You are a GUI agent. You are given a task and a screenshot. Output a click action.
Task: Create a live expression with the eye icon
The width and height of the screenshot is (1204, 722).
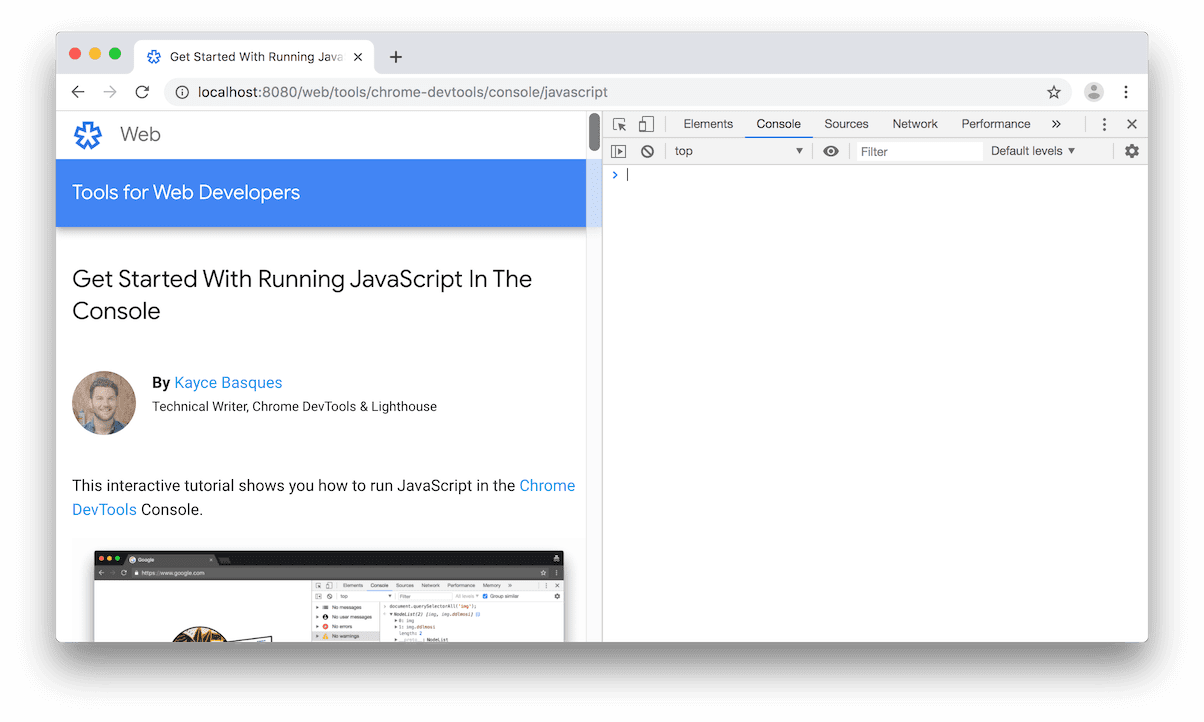[x=831, y=150]
